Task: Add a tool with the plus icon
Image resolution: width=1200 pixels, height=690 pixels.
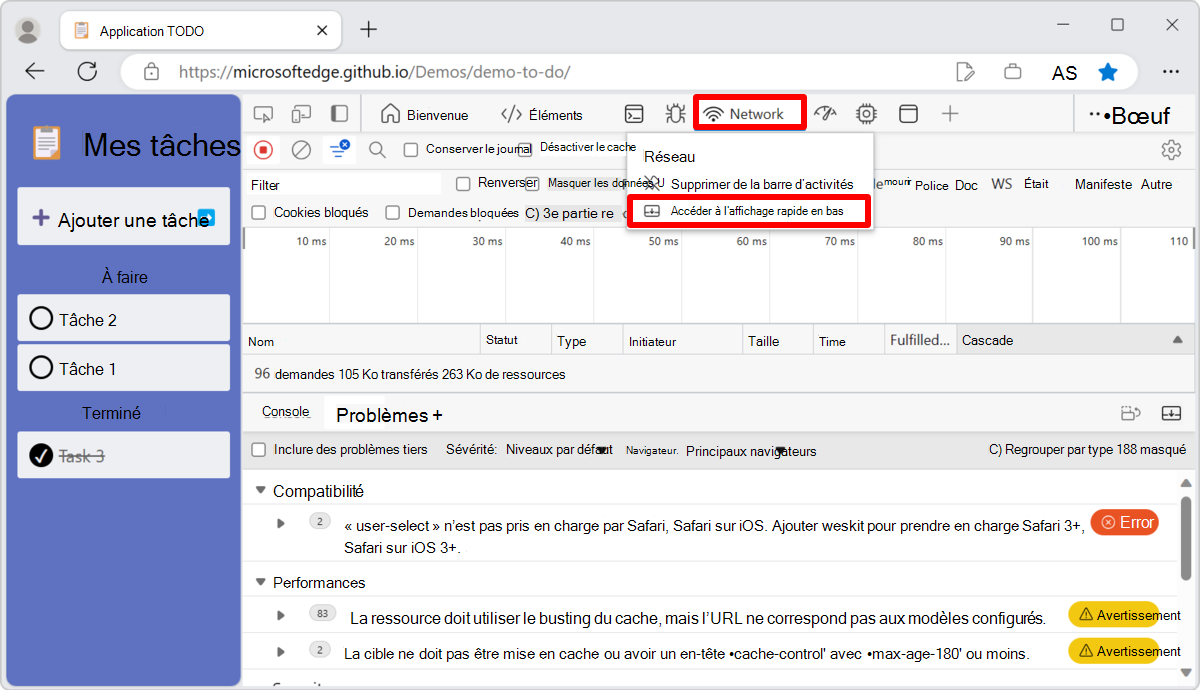Action: [949, 114]
